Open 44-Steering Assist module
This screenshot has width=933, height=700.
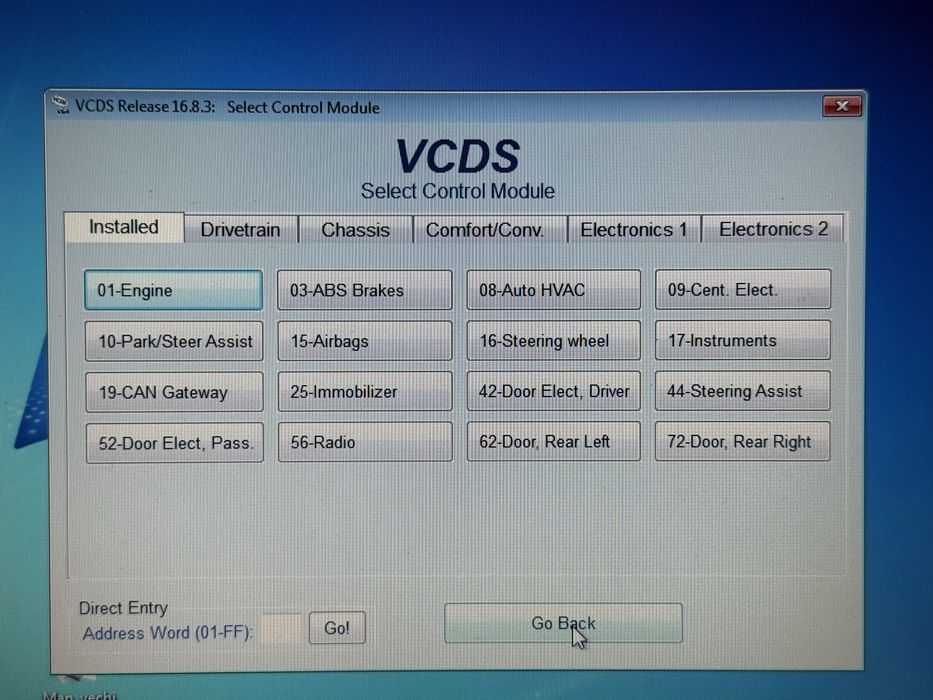tap(743, 390)
